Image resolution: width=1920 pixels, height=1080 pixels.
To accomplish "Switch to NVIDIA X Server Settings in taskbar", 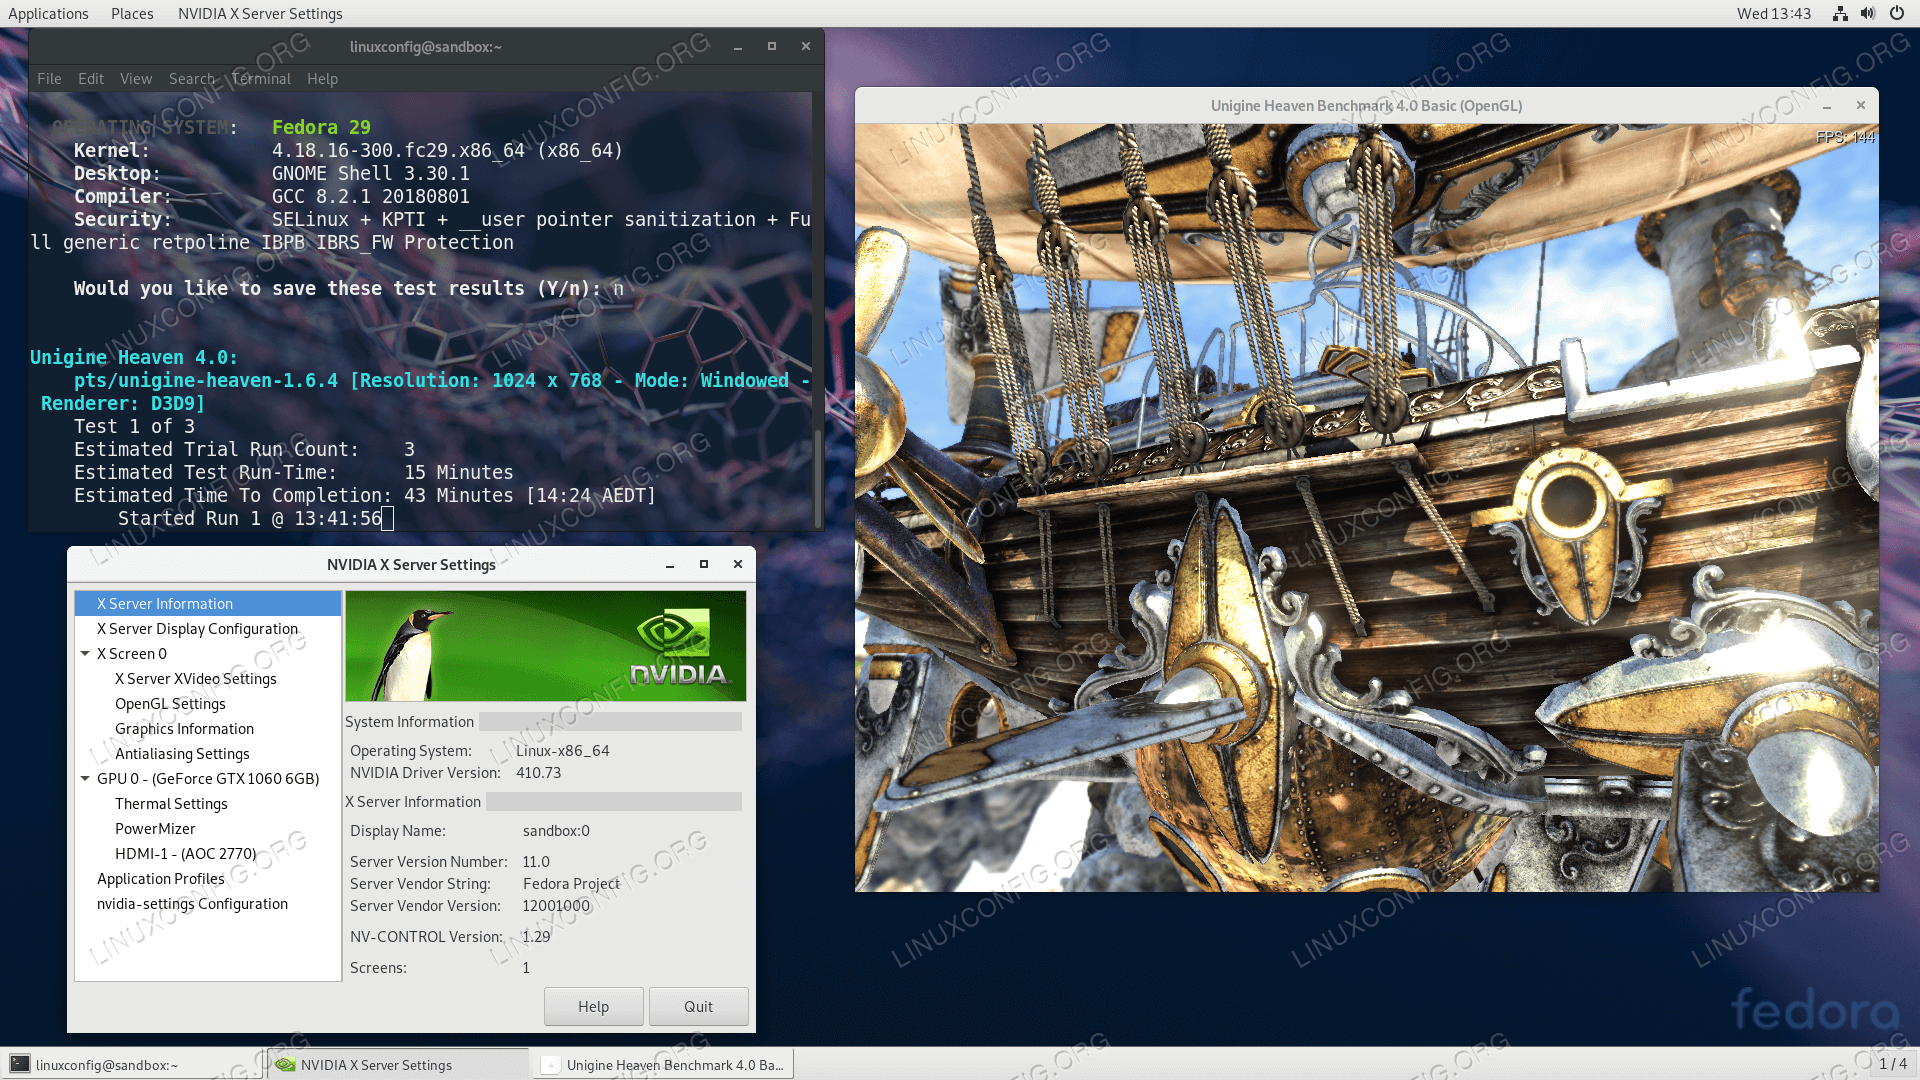I will tap(398, 1064).
